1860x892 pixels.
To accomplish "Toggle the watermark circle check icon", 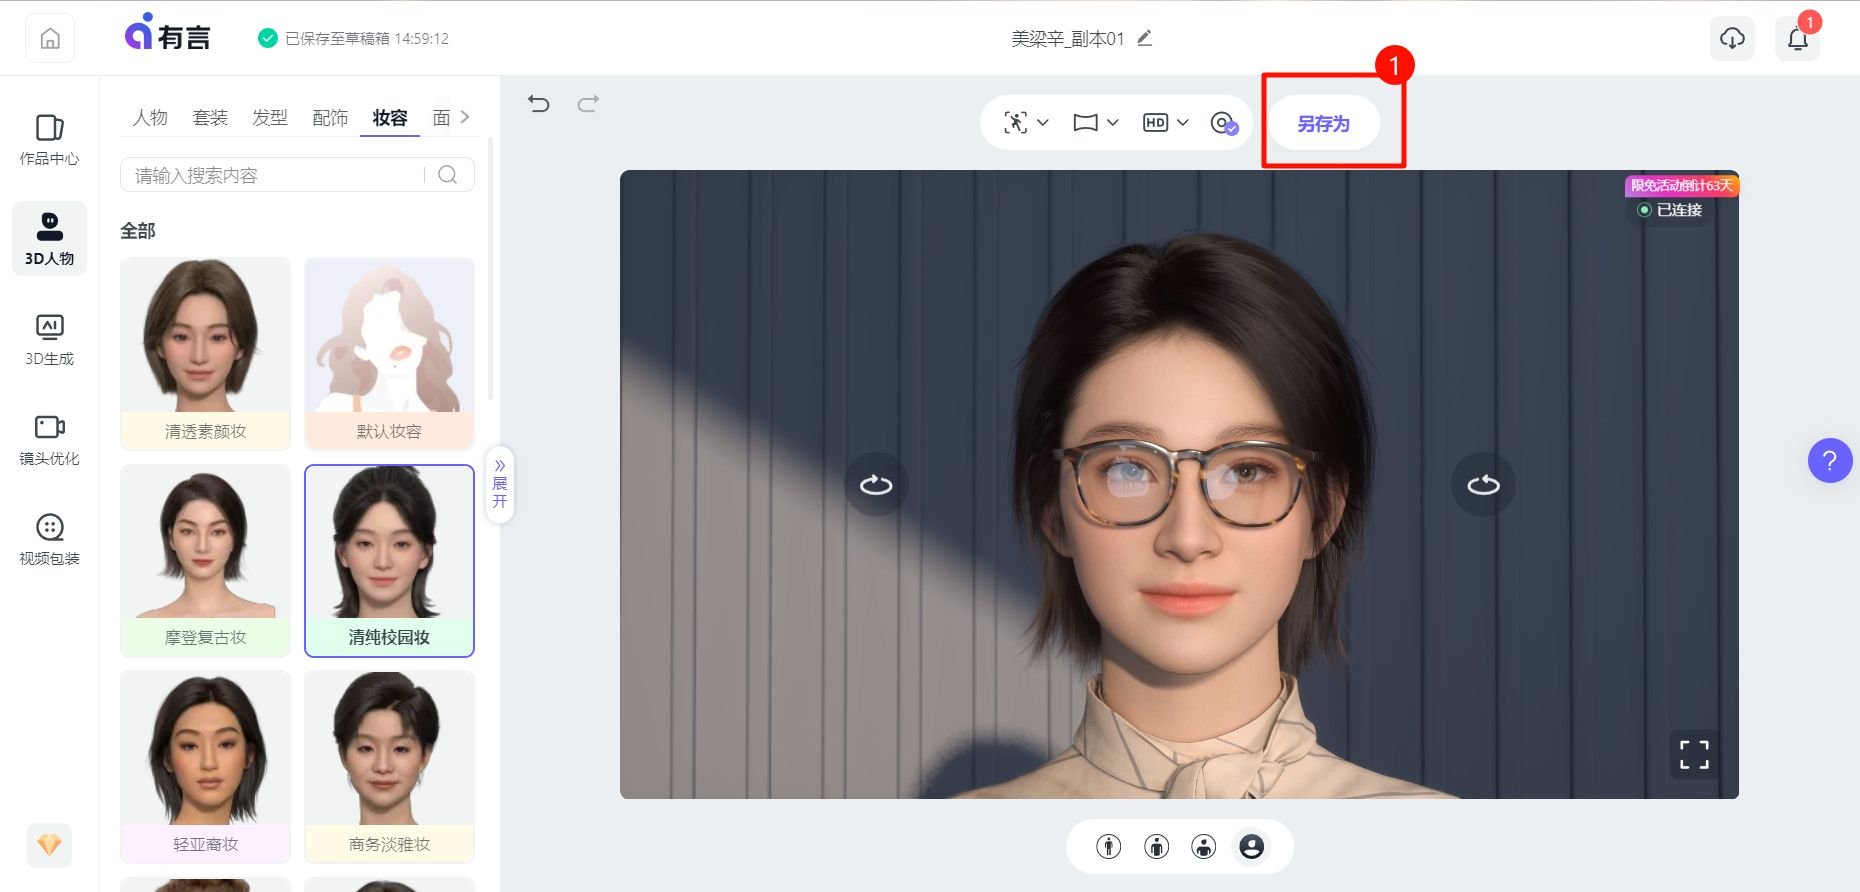I will tap(1223, 123).
